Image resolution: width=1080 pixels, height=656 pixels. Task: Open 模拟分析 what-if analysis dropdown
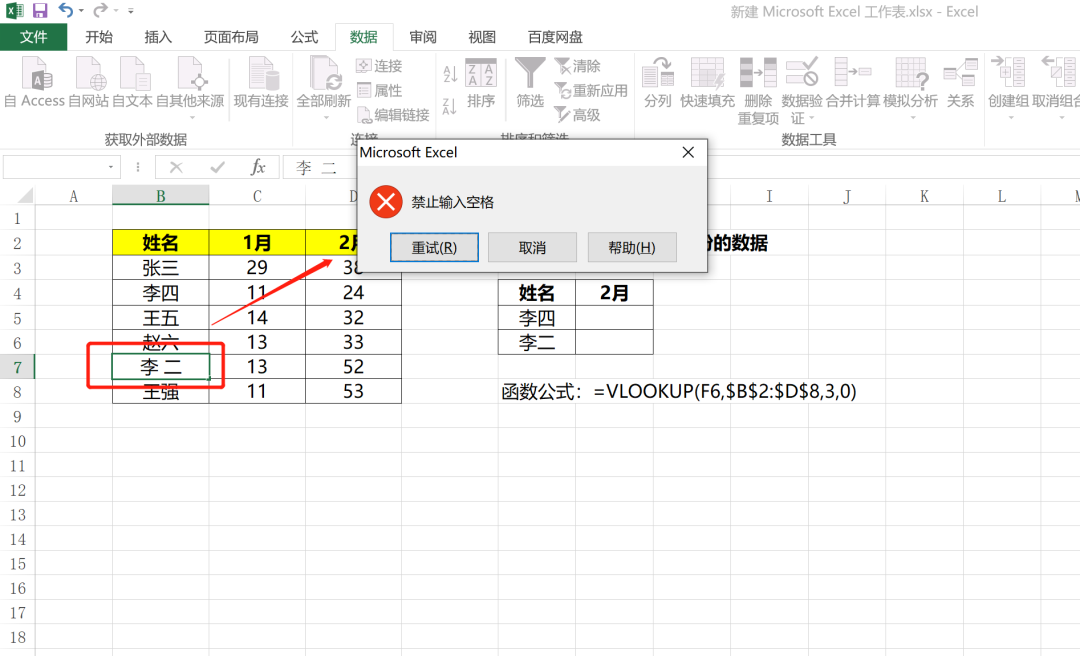(x=911, y=88)
